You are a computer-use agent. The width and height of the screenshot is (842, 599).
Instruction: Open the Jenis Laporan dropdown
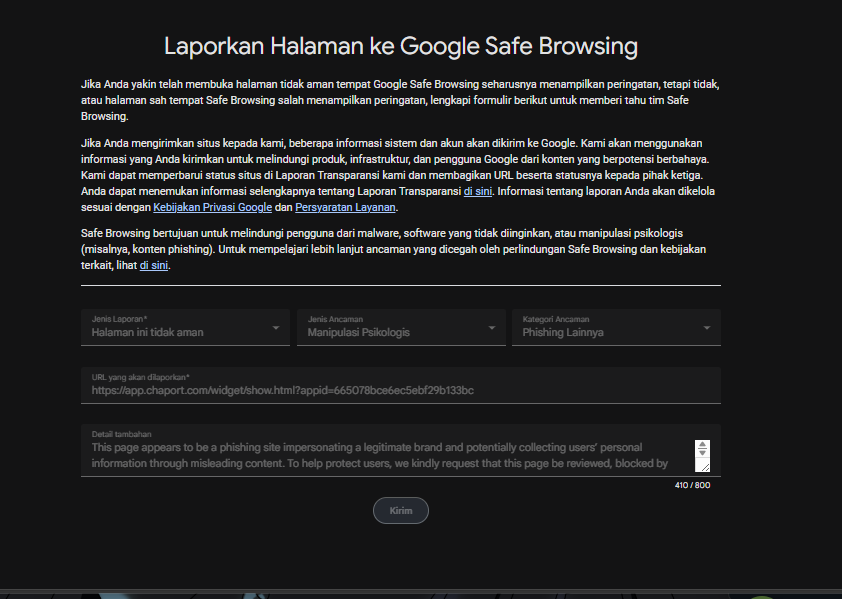(x=185, y=327)
